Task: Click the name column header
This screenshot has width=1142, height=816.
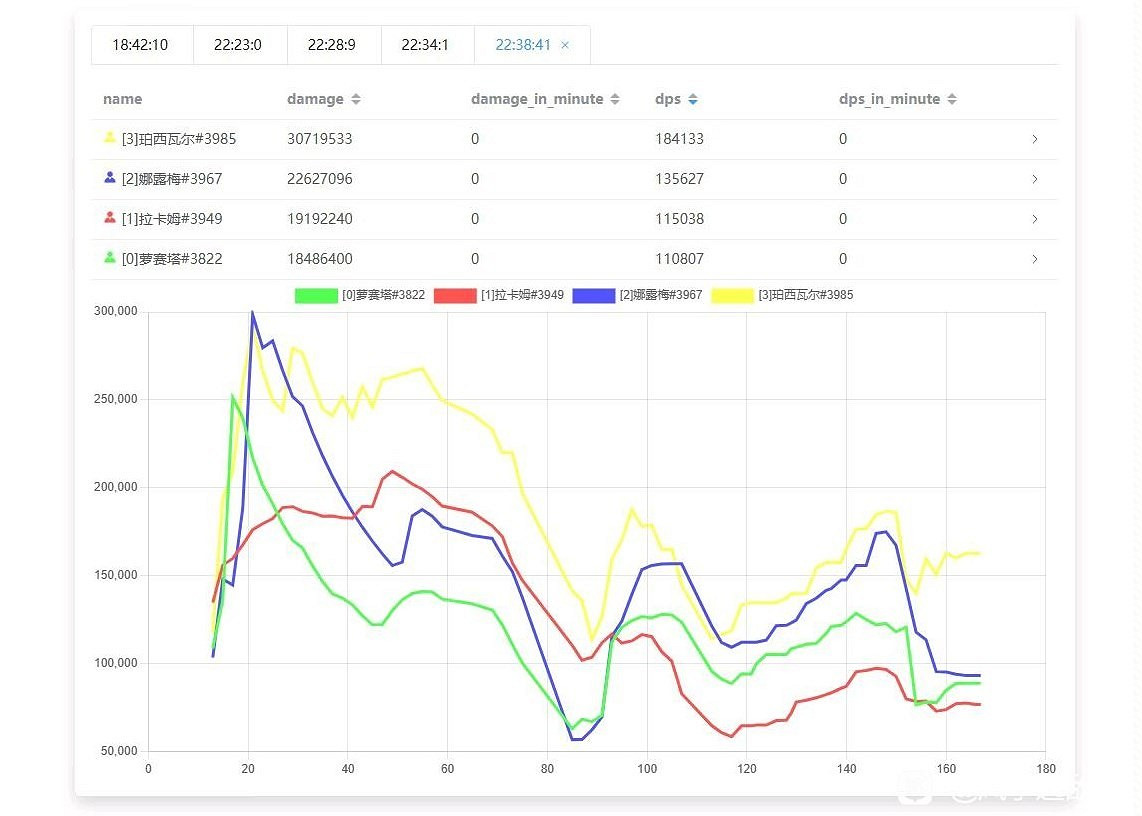Action: (x=123, y=99)
